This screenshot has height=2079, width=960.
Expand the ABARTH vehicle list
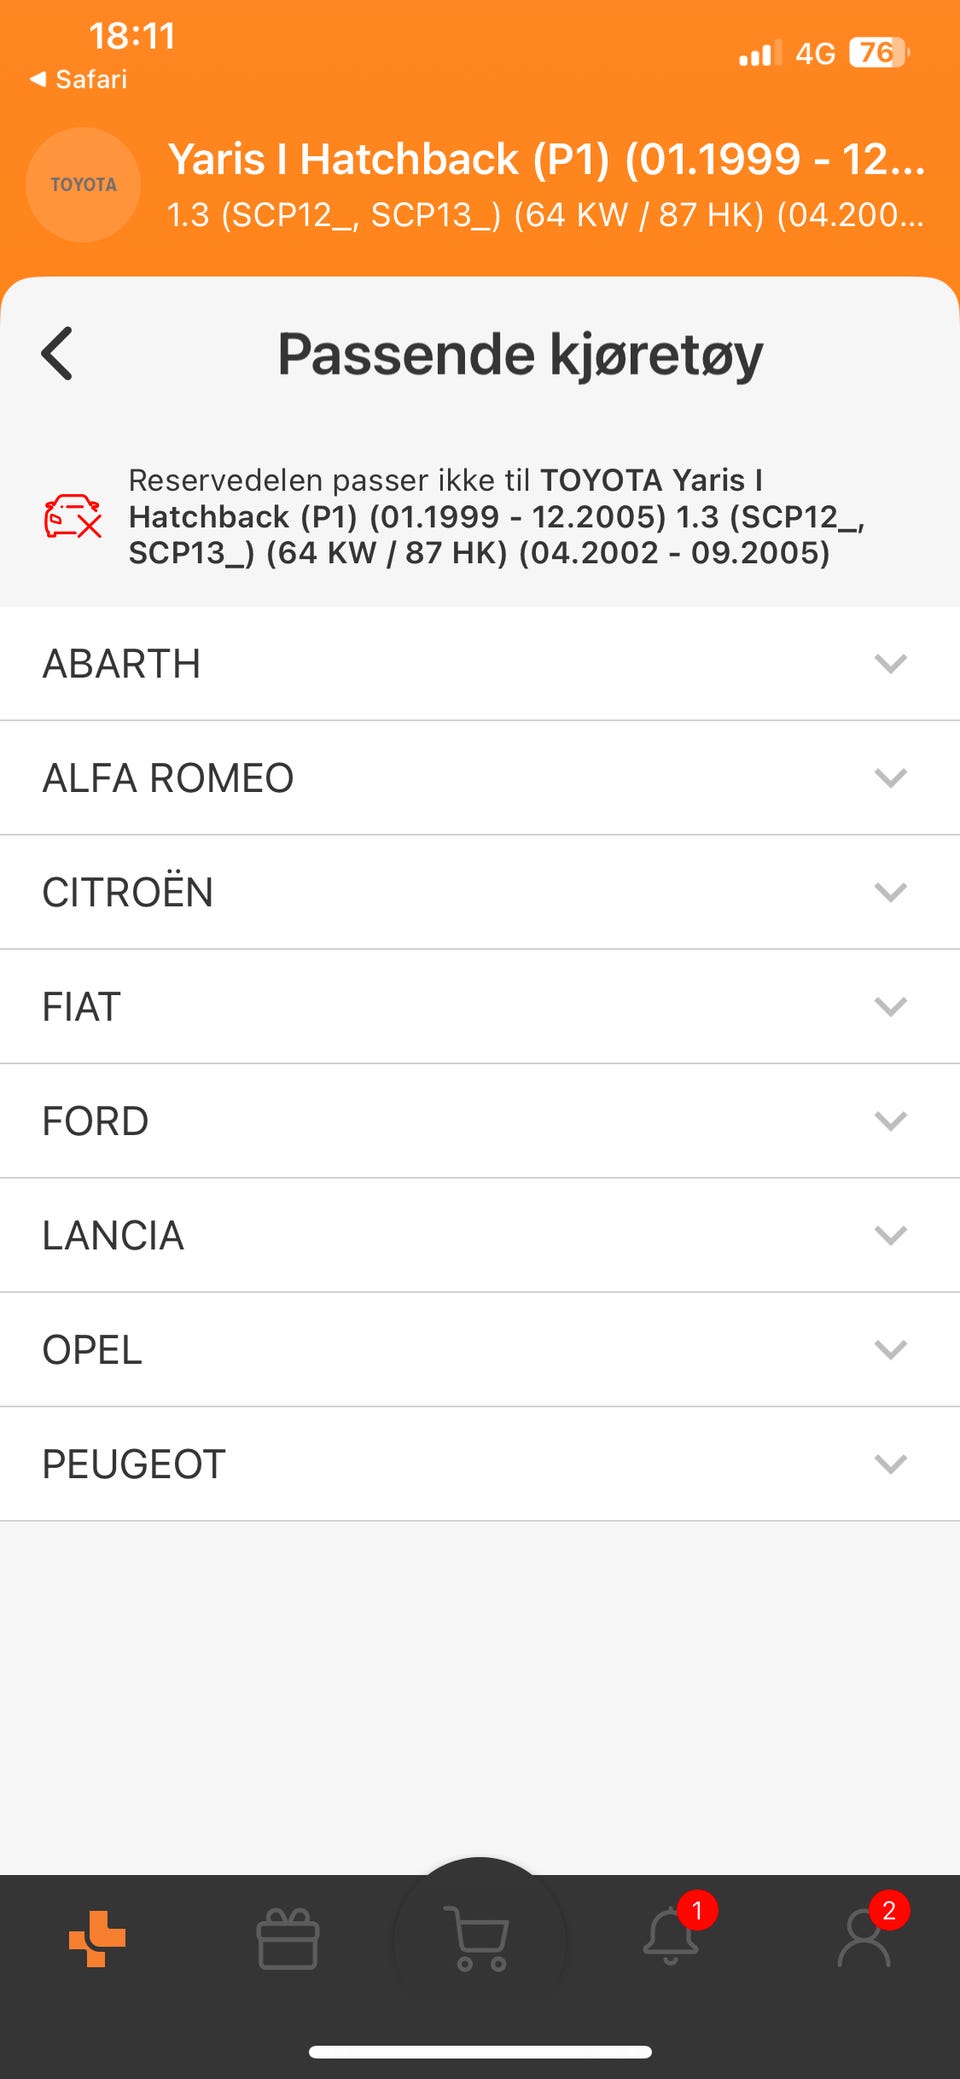[889, 664]
